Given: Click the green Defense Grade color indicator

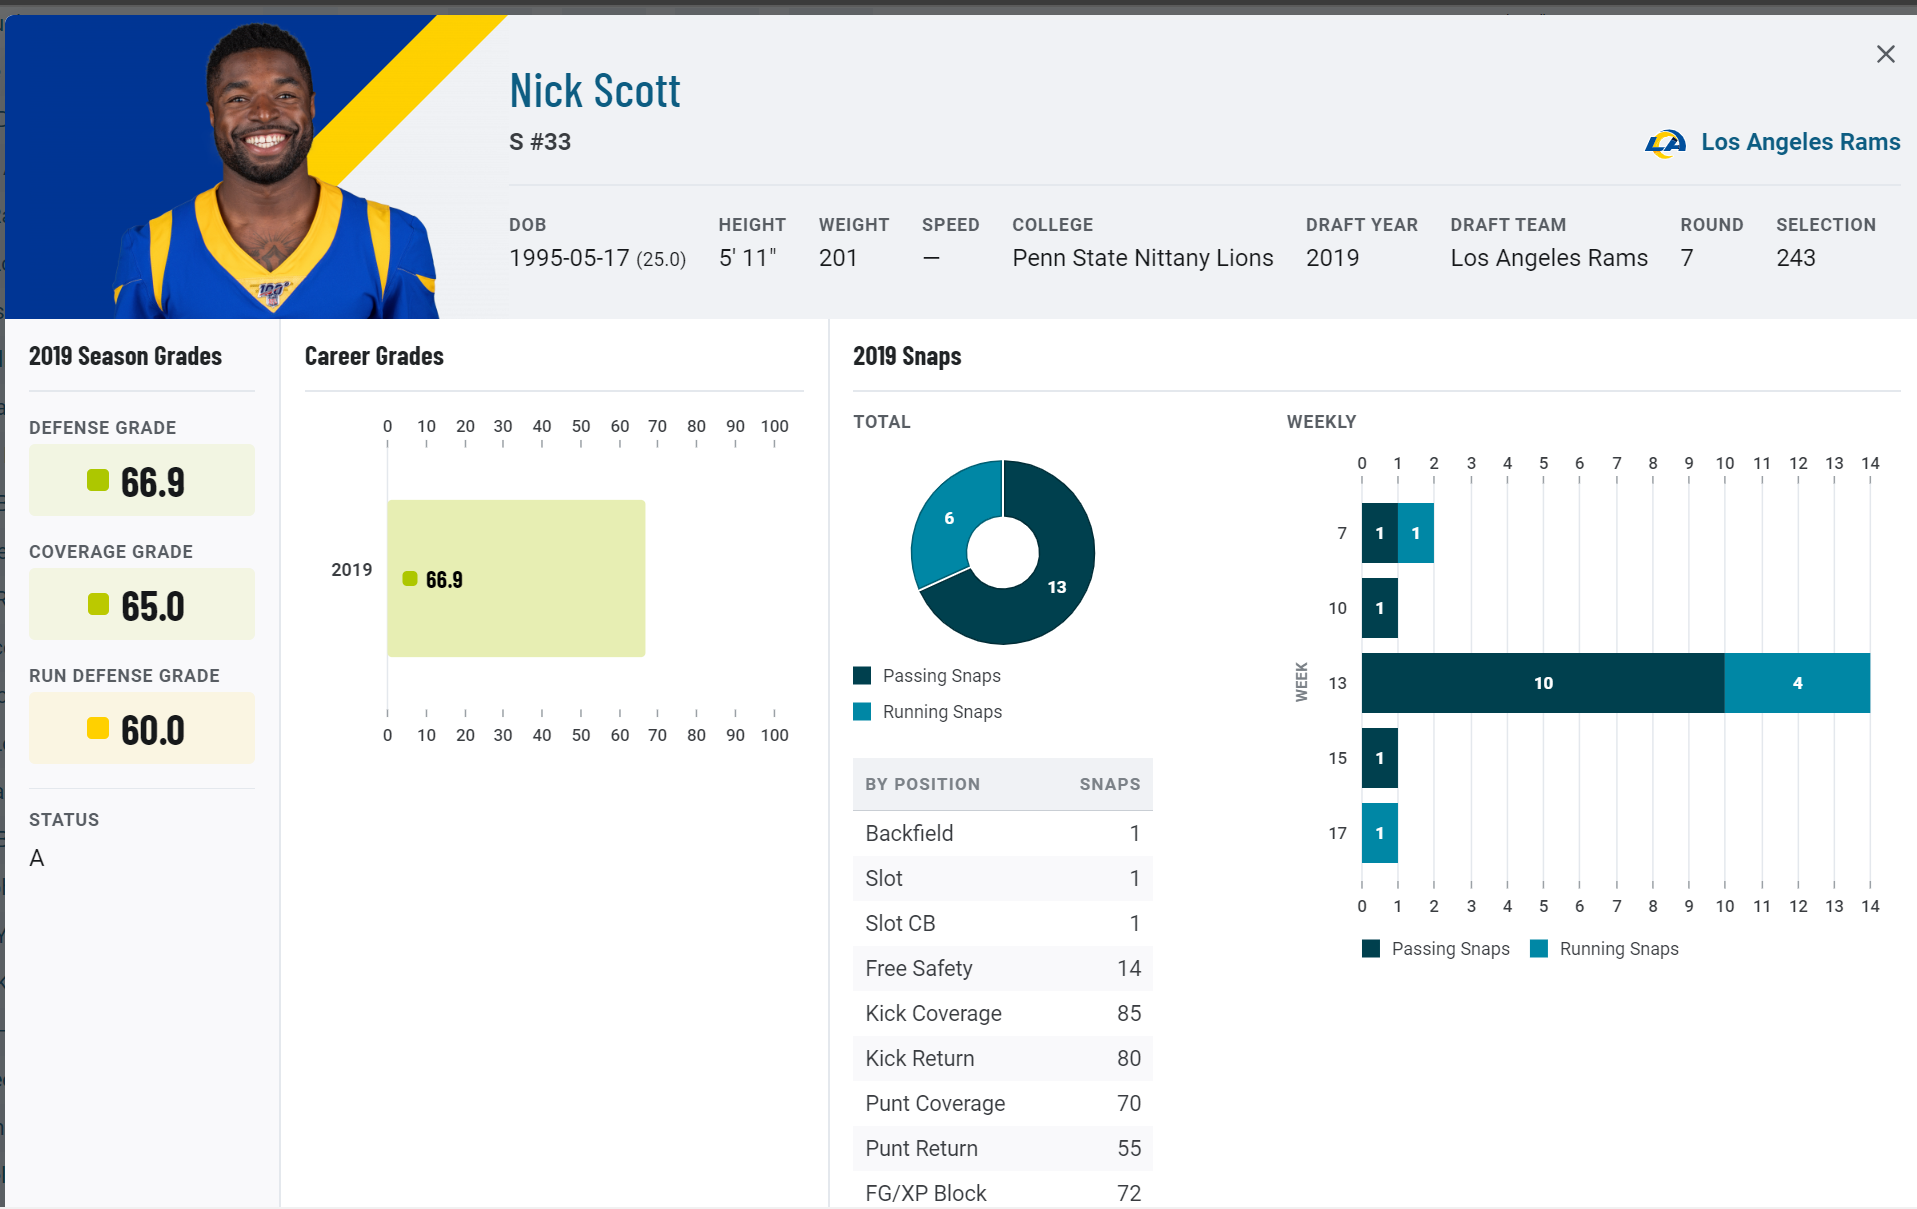Looking at the screenshot, I should (x=98, y=480).
